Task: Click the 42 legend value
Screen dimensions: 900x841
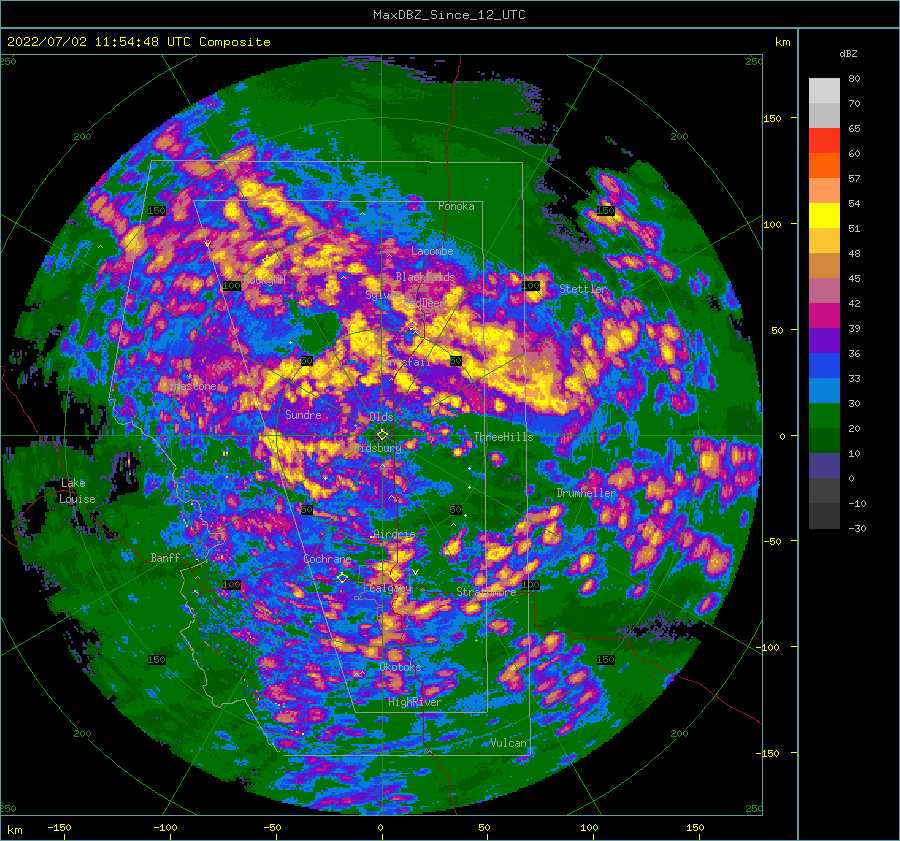Action: point(854,304)
